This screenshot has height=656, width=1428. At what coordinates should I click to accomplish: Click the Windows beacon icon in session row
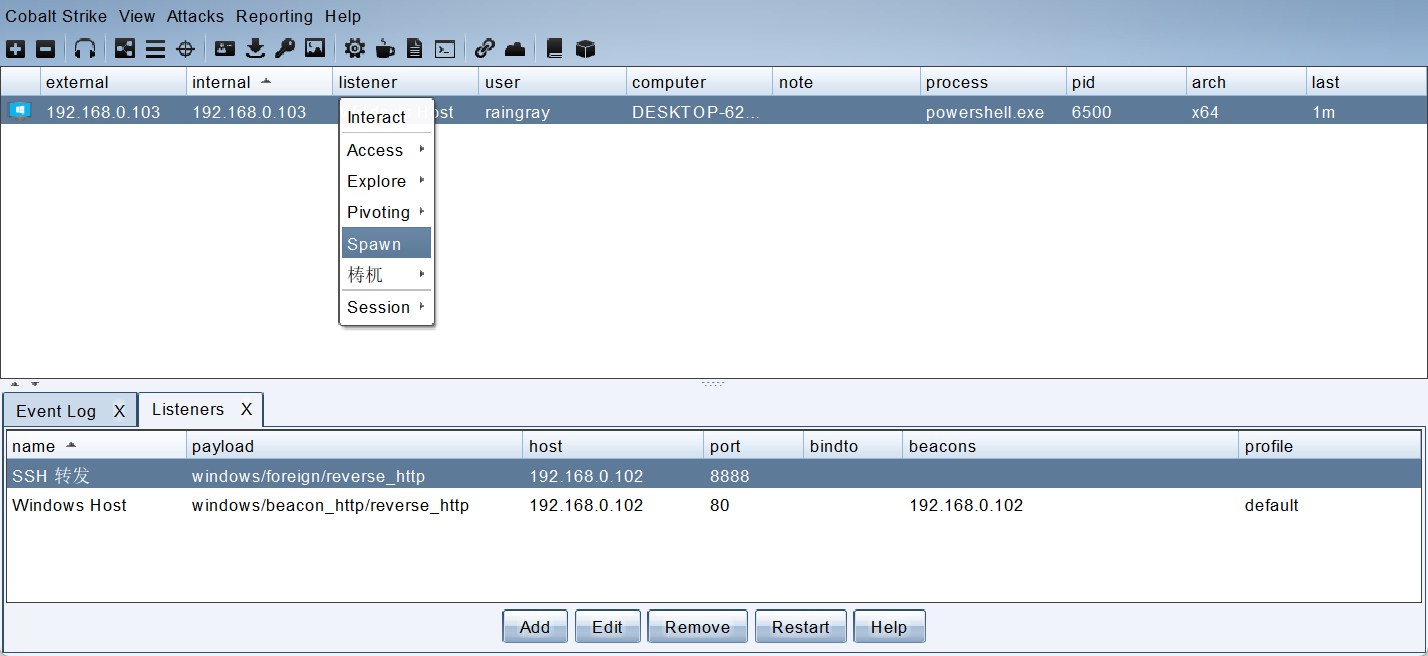pos(20,111)
